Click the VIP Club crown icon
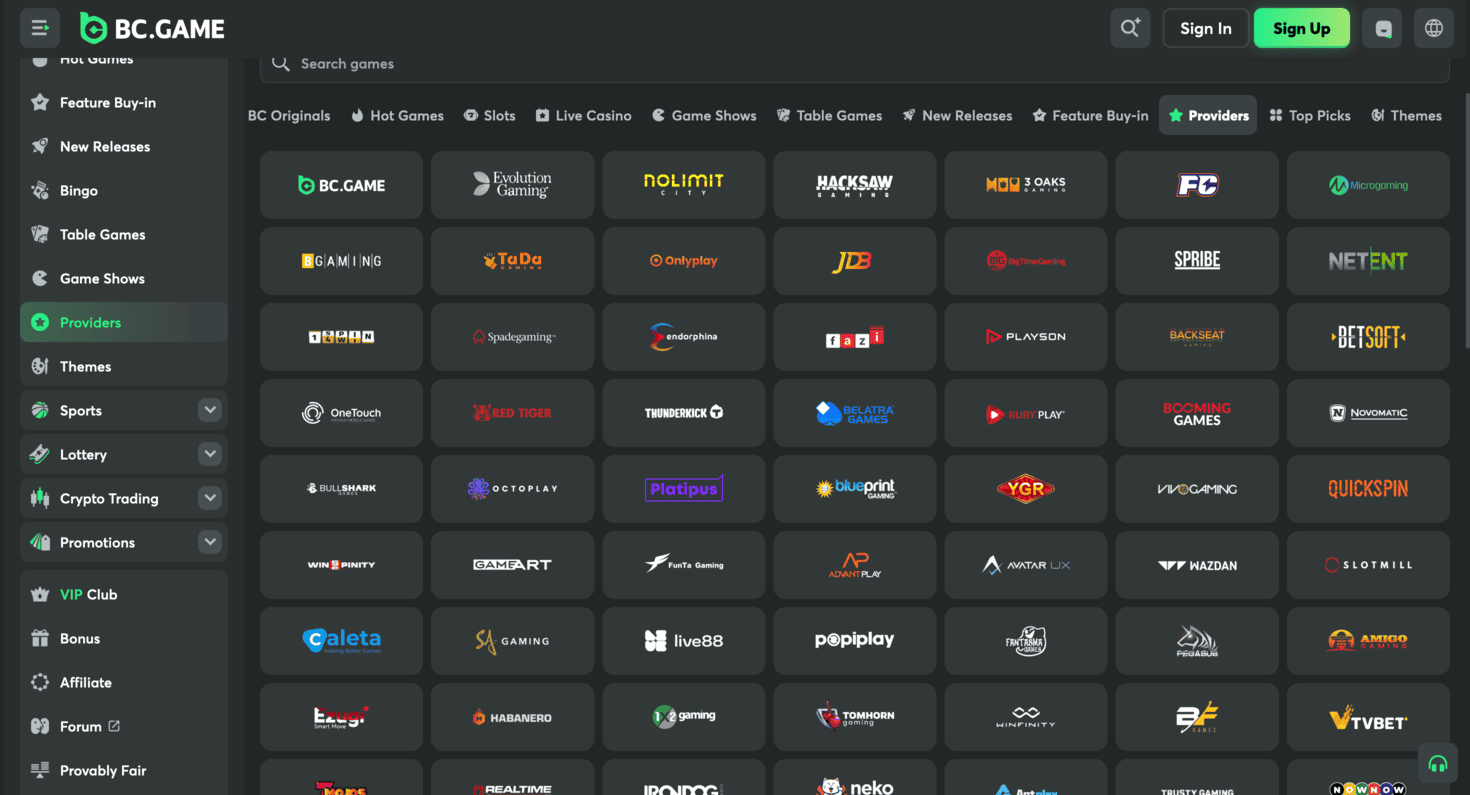 click(40, 594)
